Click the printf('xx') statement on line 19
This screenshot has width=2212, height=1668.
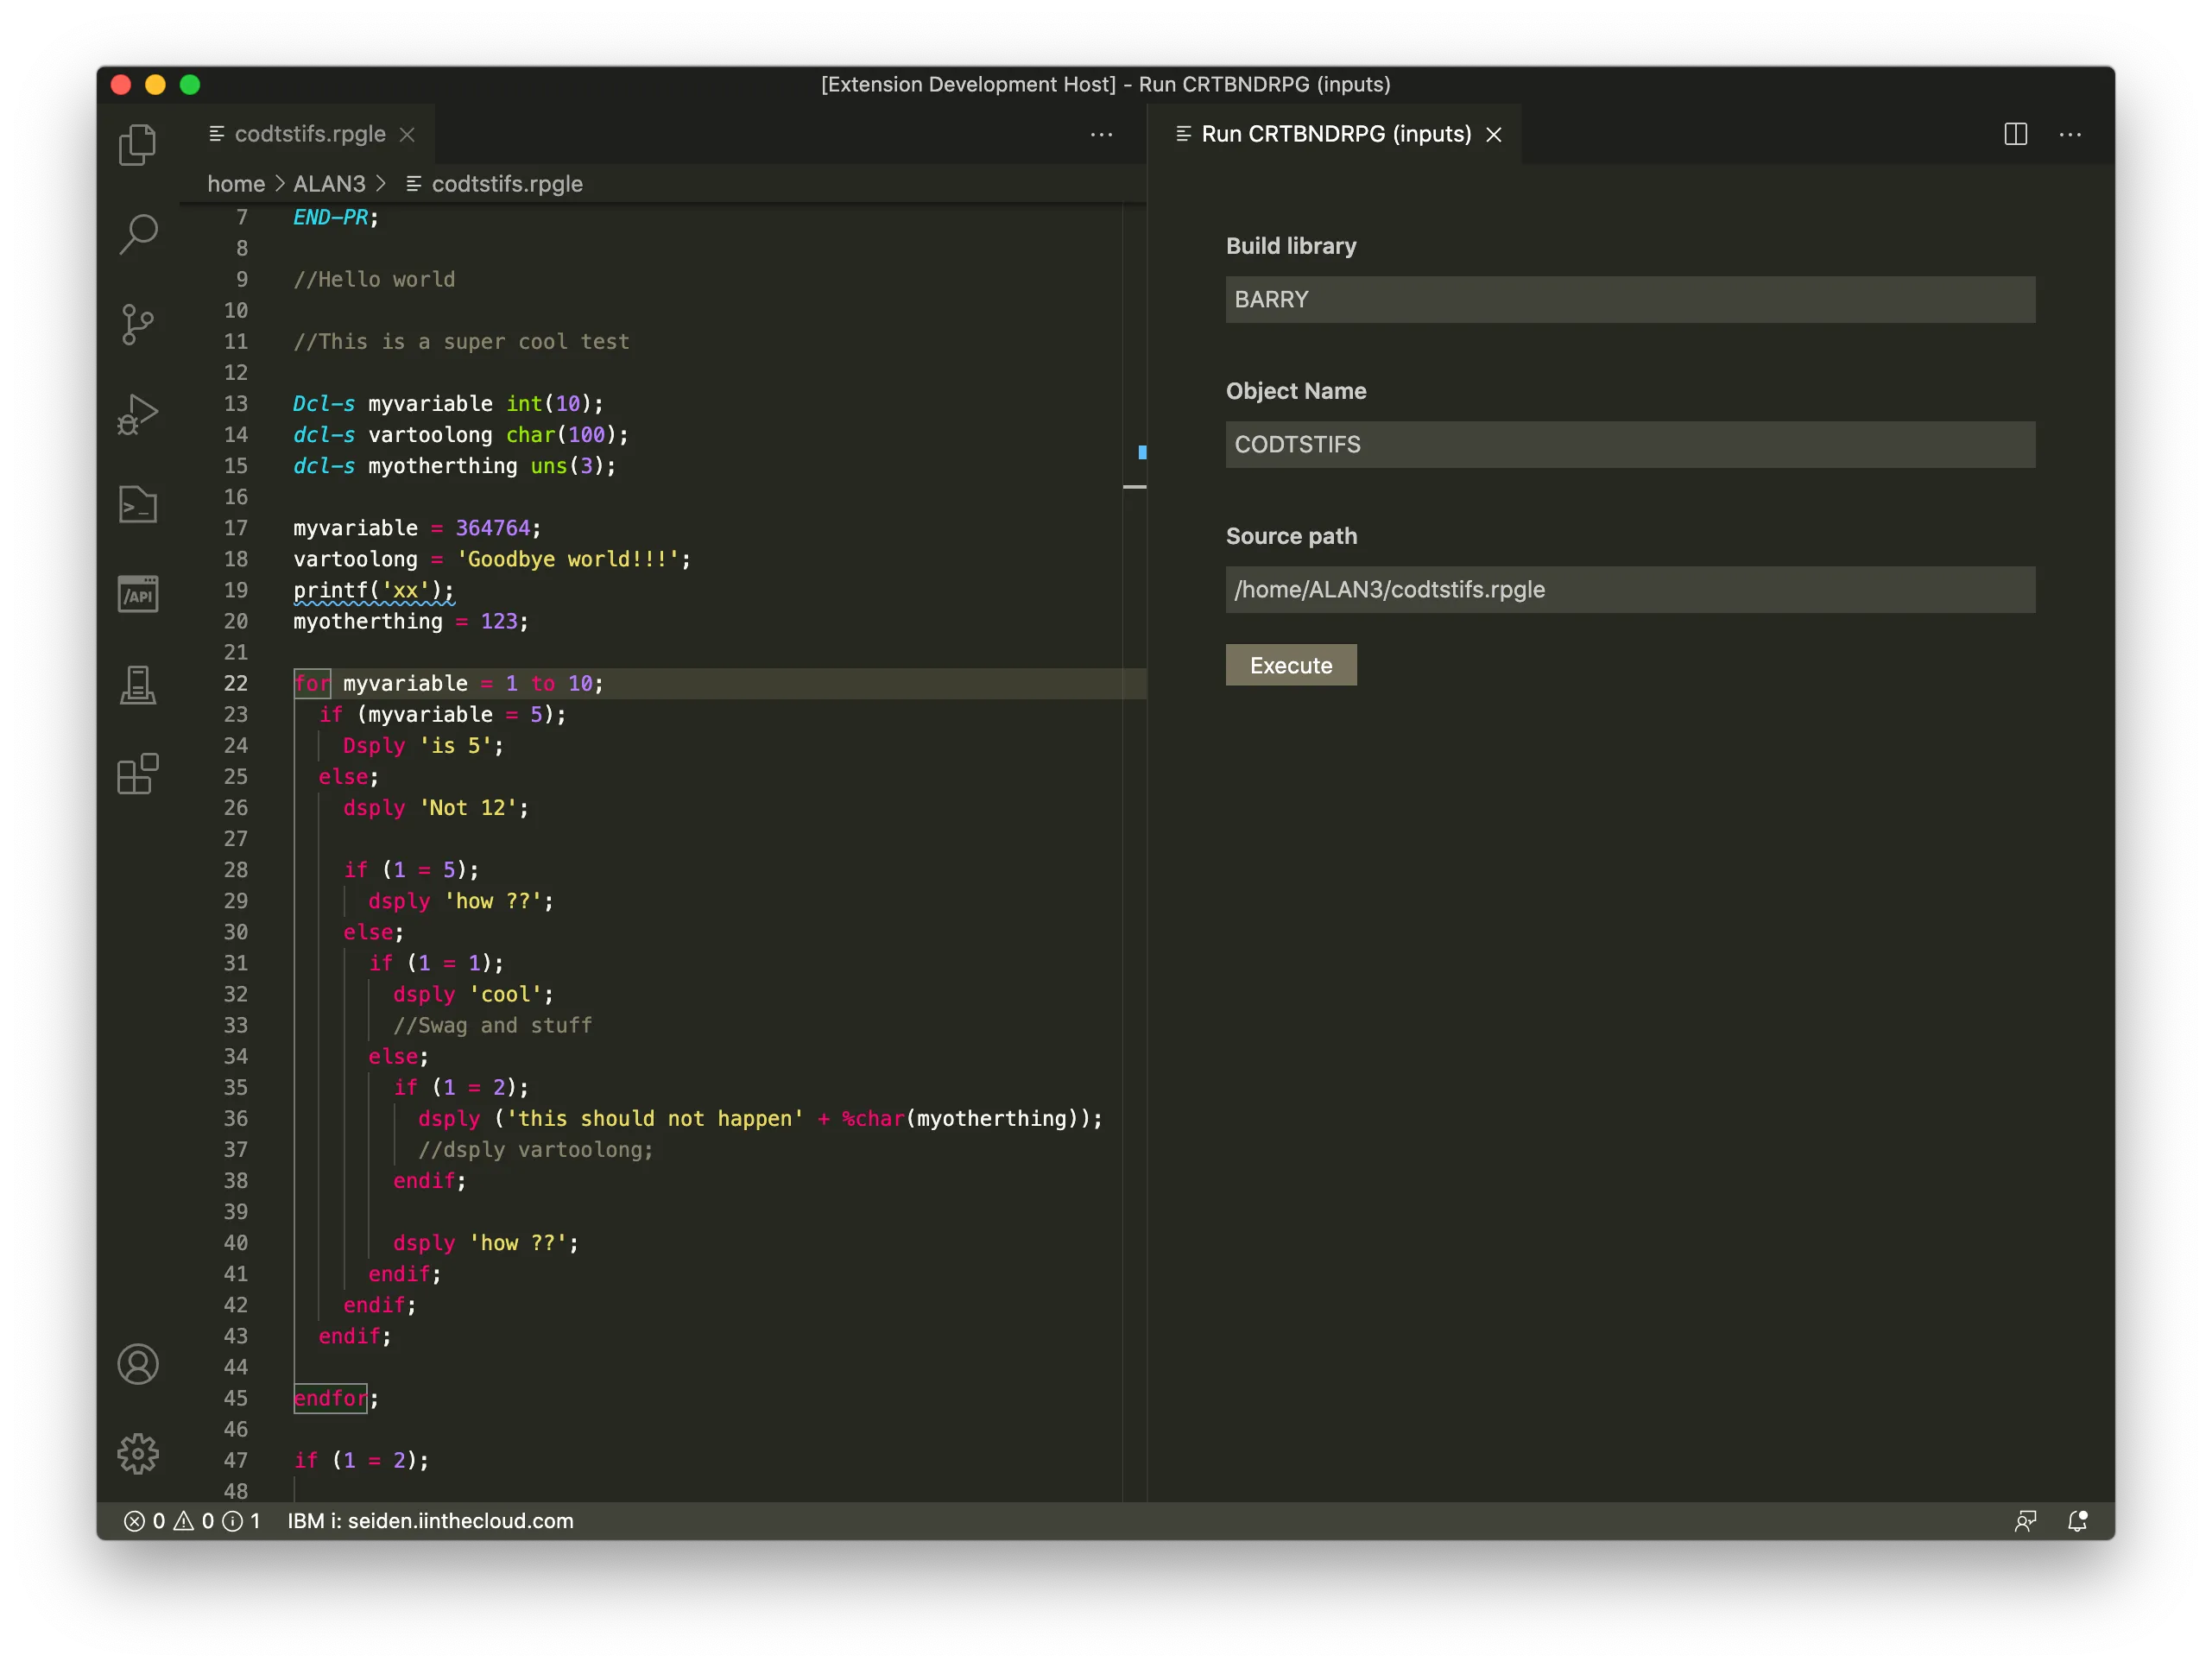(x=373, y=591)
